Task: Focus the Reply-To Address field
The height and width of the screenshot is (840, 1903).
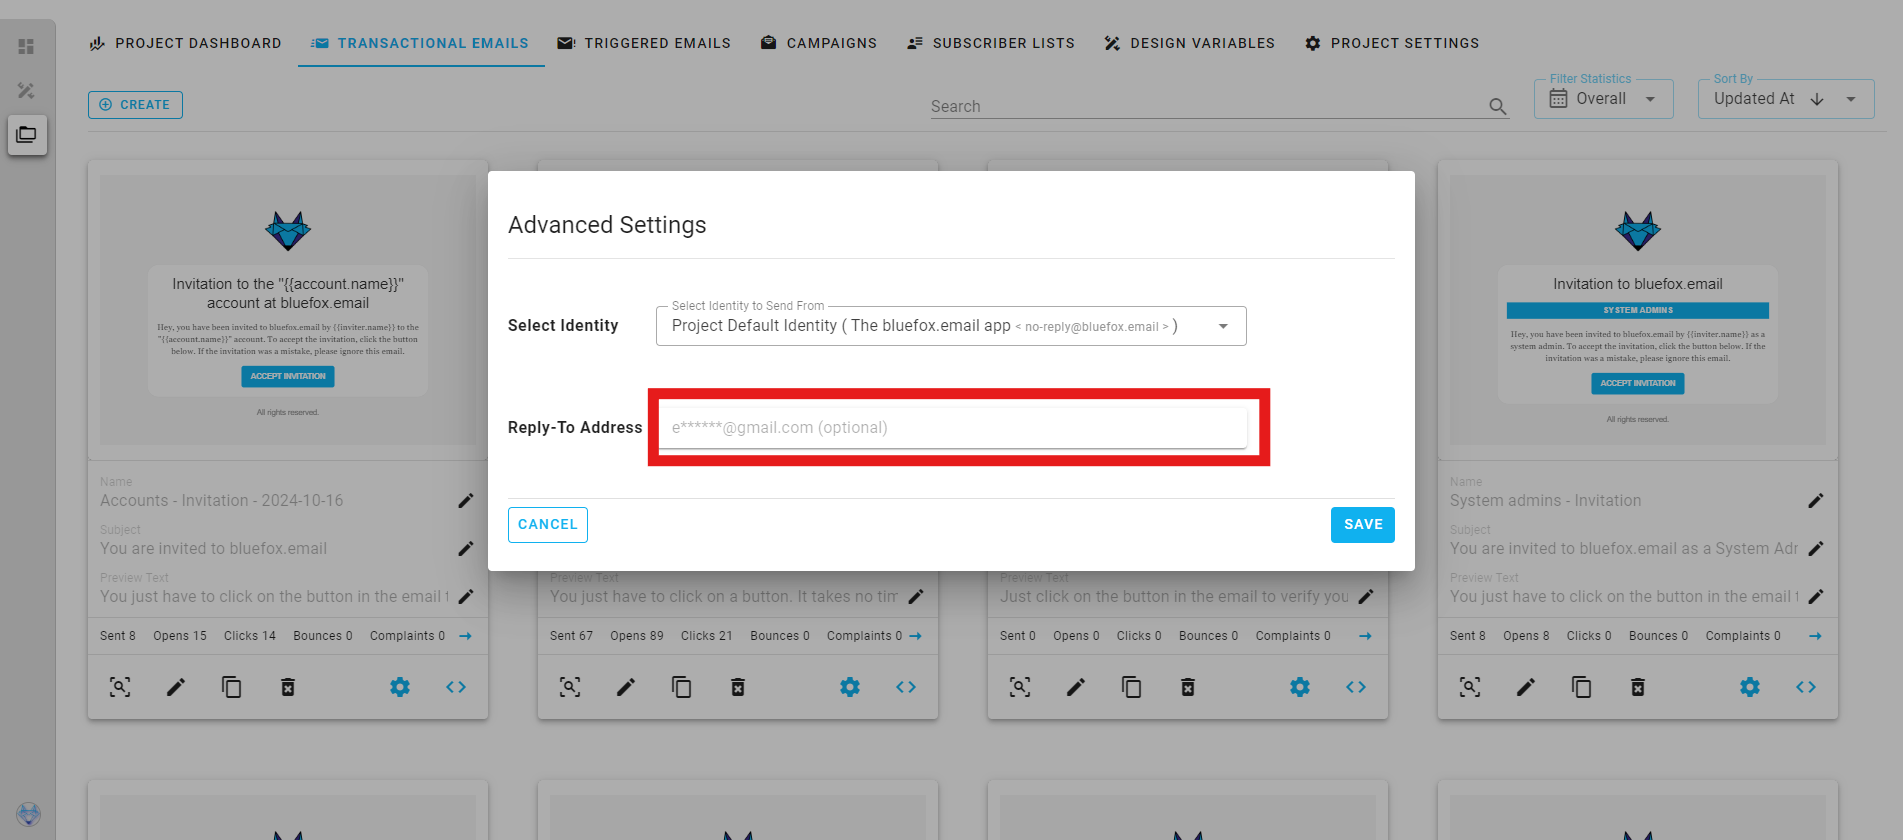Action: click(952, 428)
